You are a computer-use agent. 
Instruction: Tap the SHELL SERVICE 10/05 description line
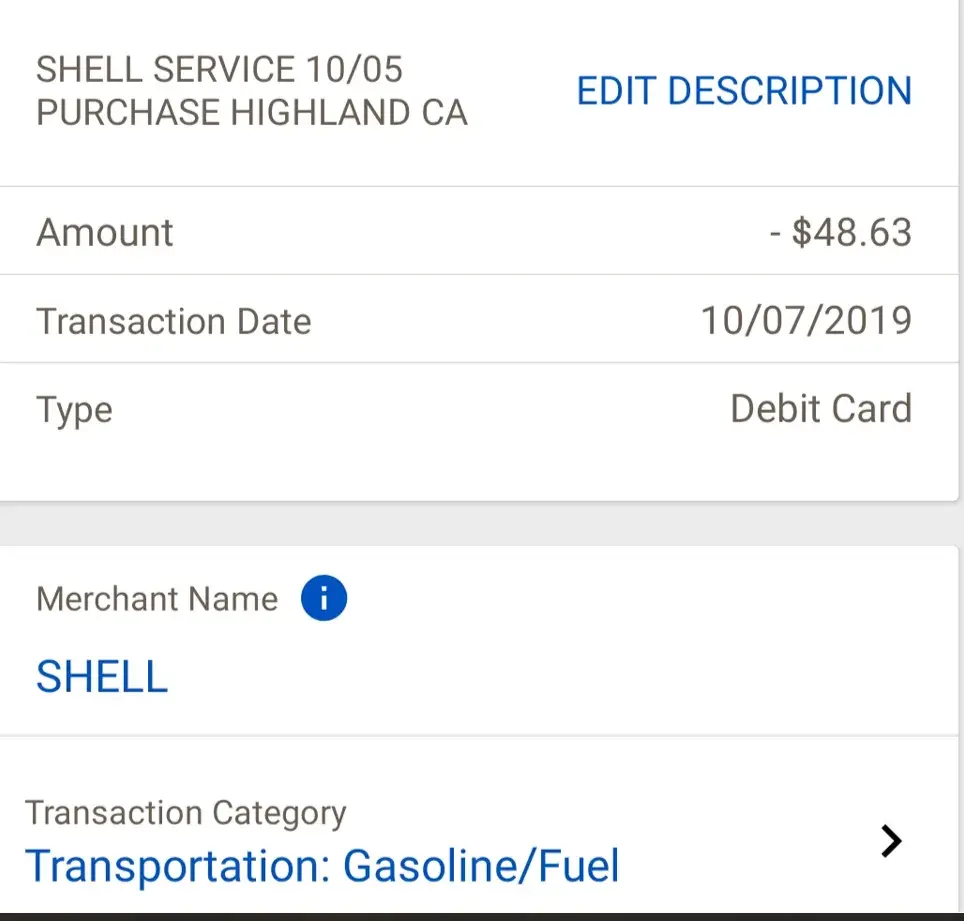219,70
